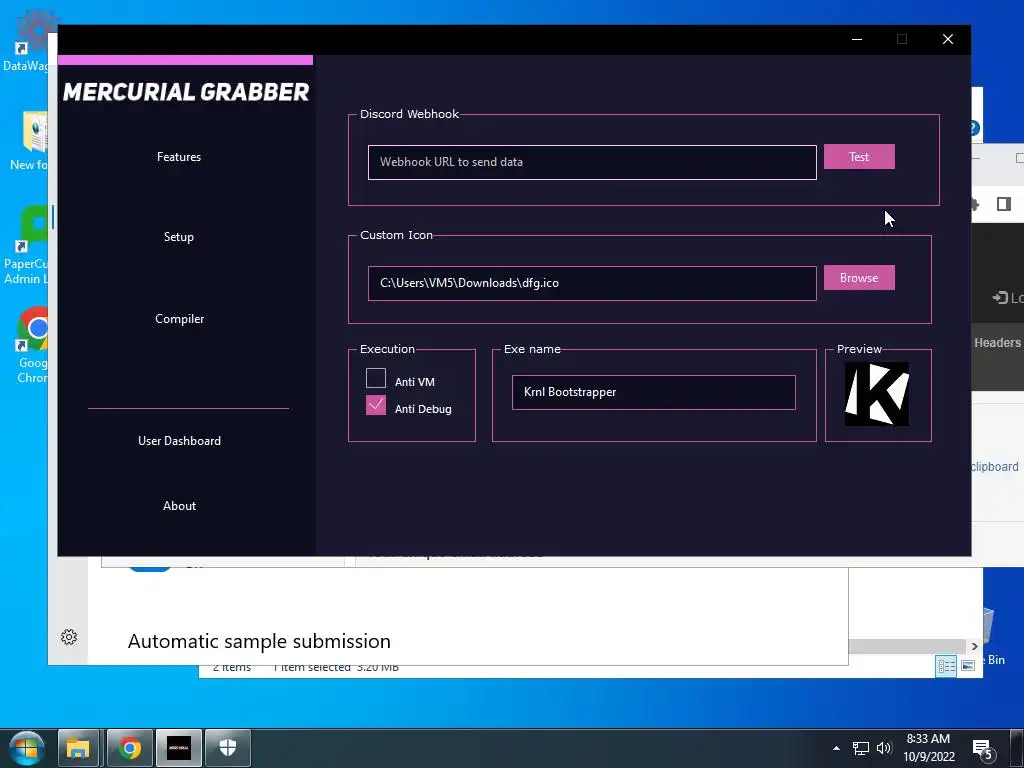Switch Explorer to large icons view
Viewport: 1024px width, 768px height.
click(x=968, y=665)
